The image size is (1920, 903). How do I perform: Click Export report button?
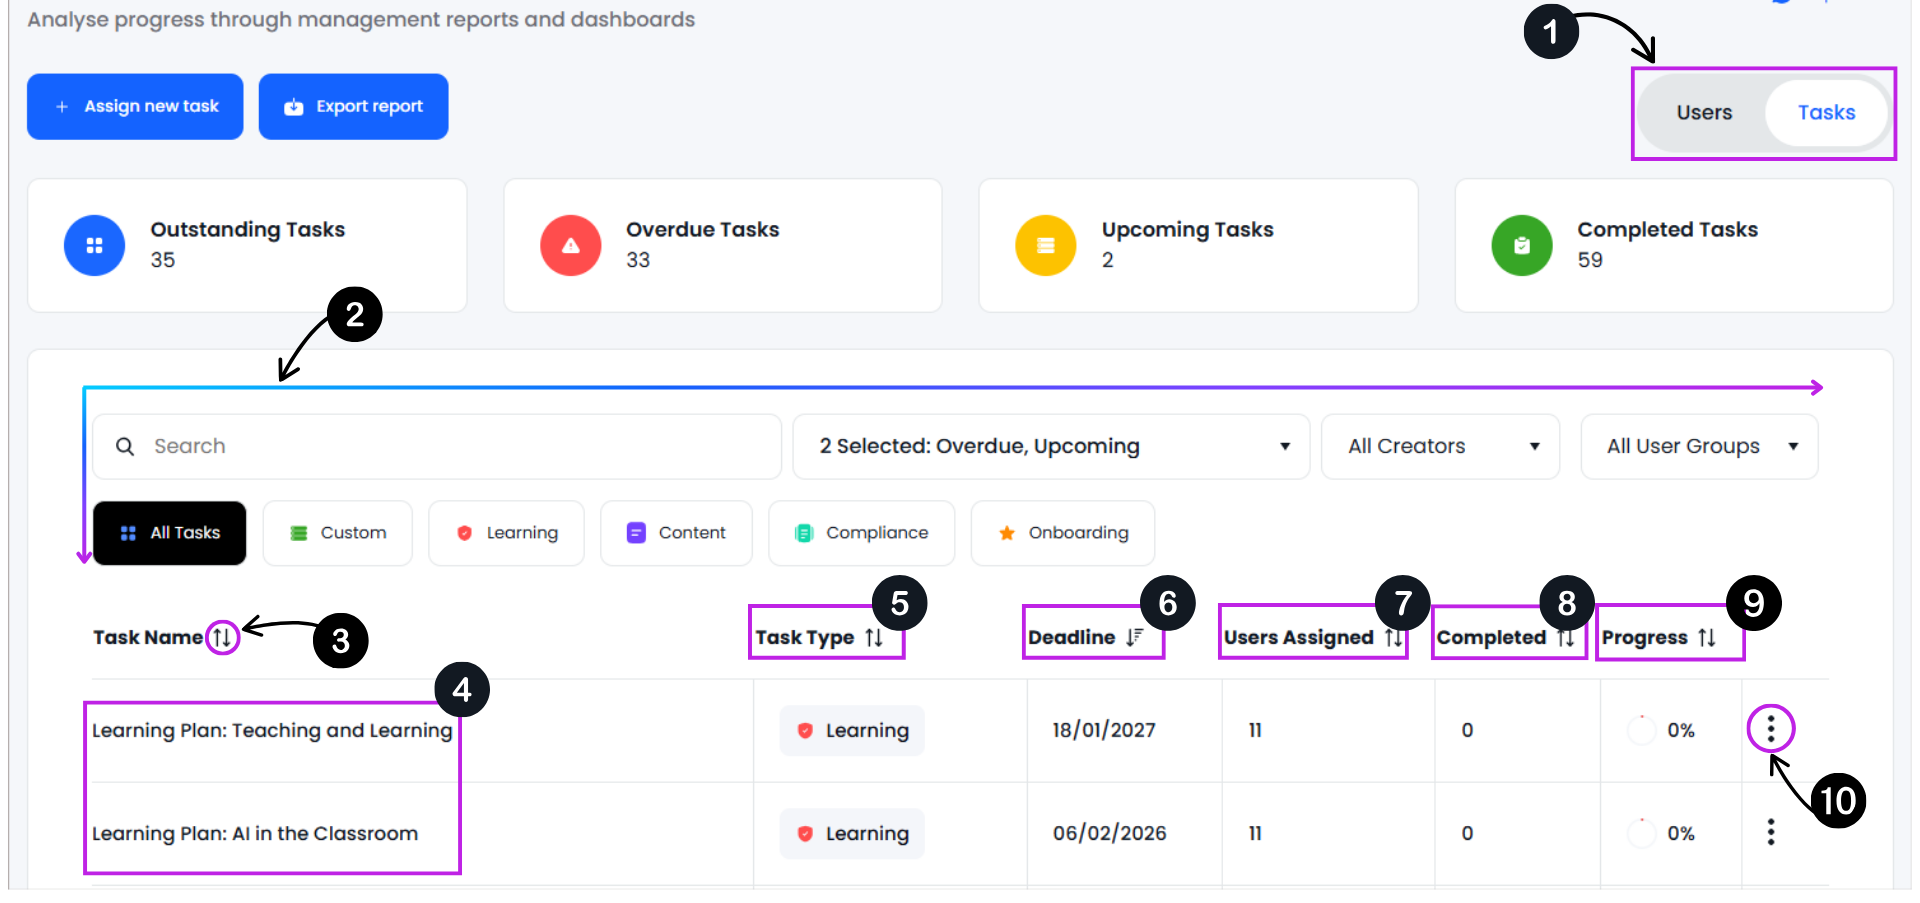[x=353, y=106]
